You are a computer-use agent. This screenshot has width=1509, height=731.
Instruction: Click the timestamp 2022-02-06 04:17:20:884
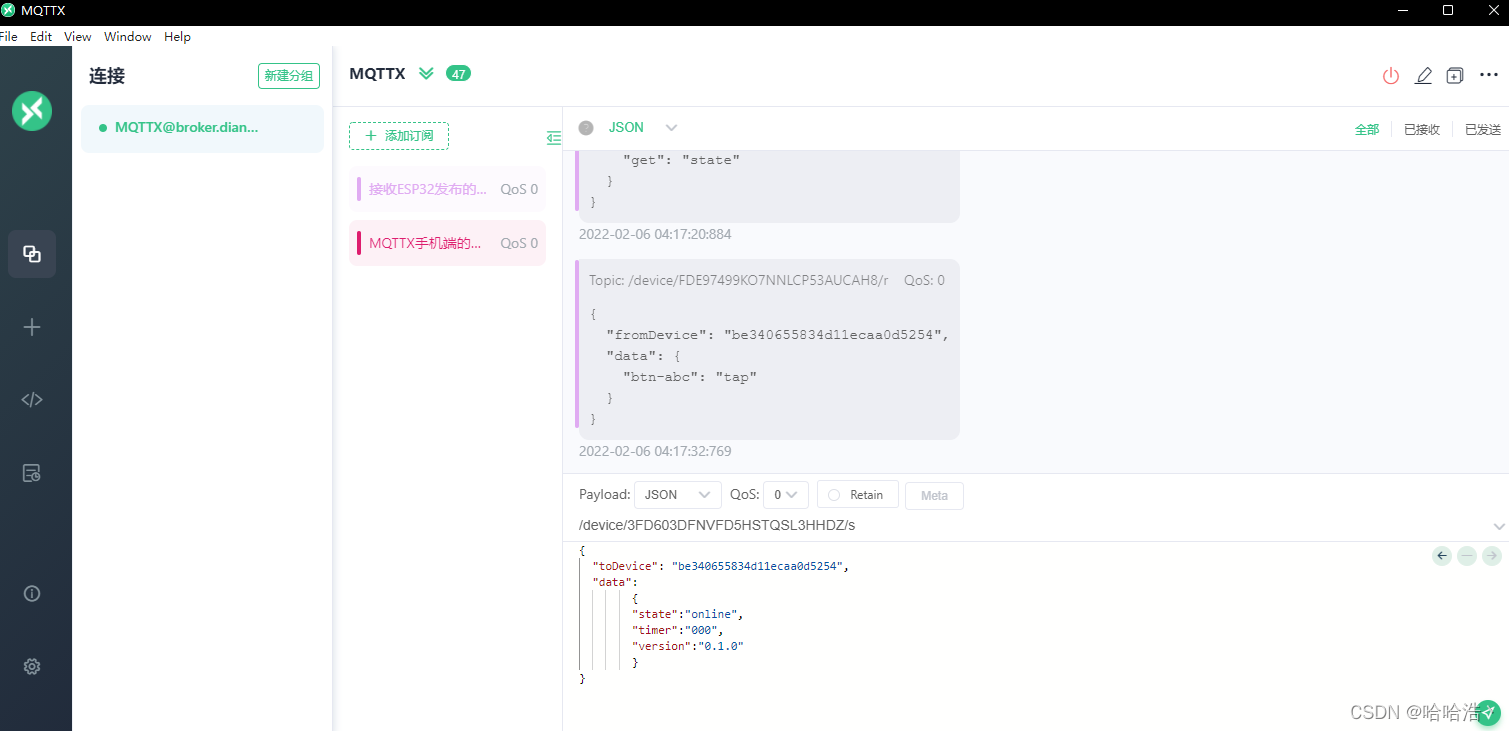655,234
